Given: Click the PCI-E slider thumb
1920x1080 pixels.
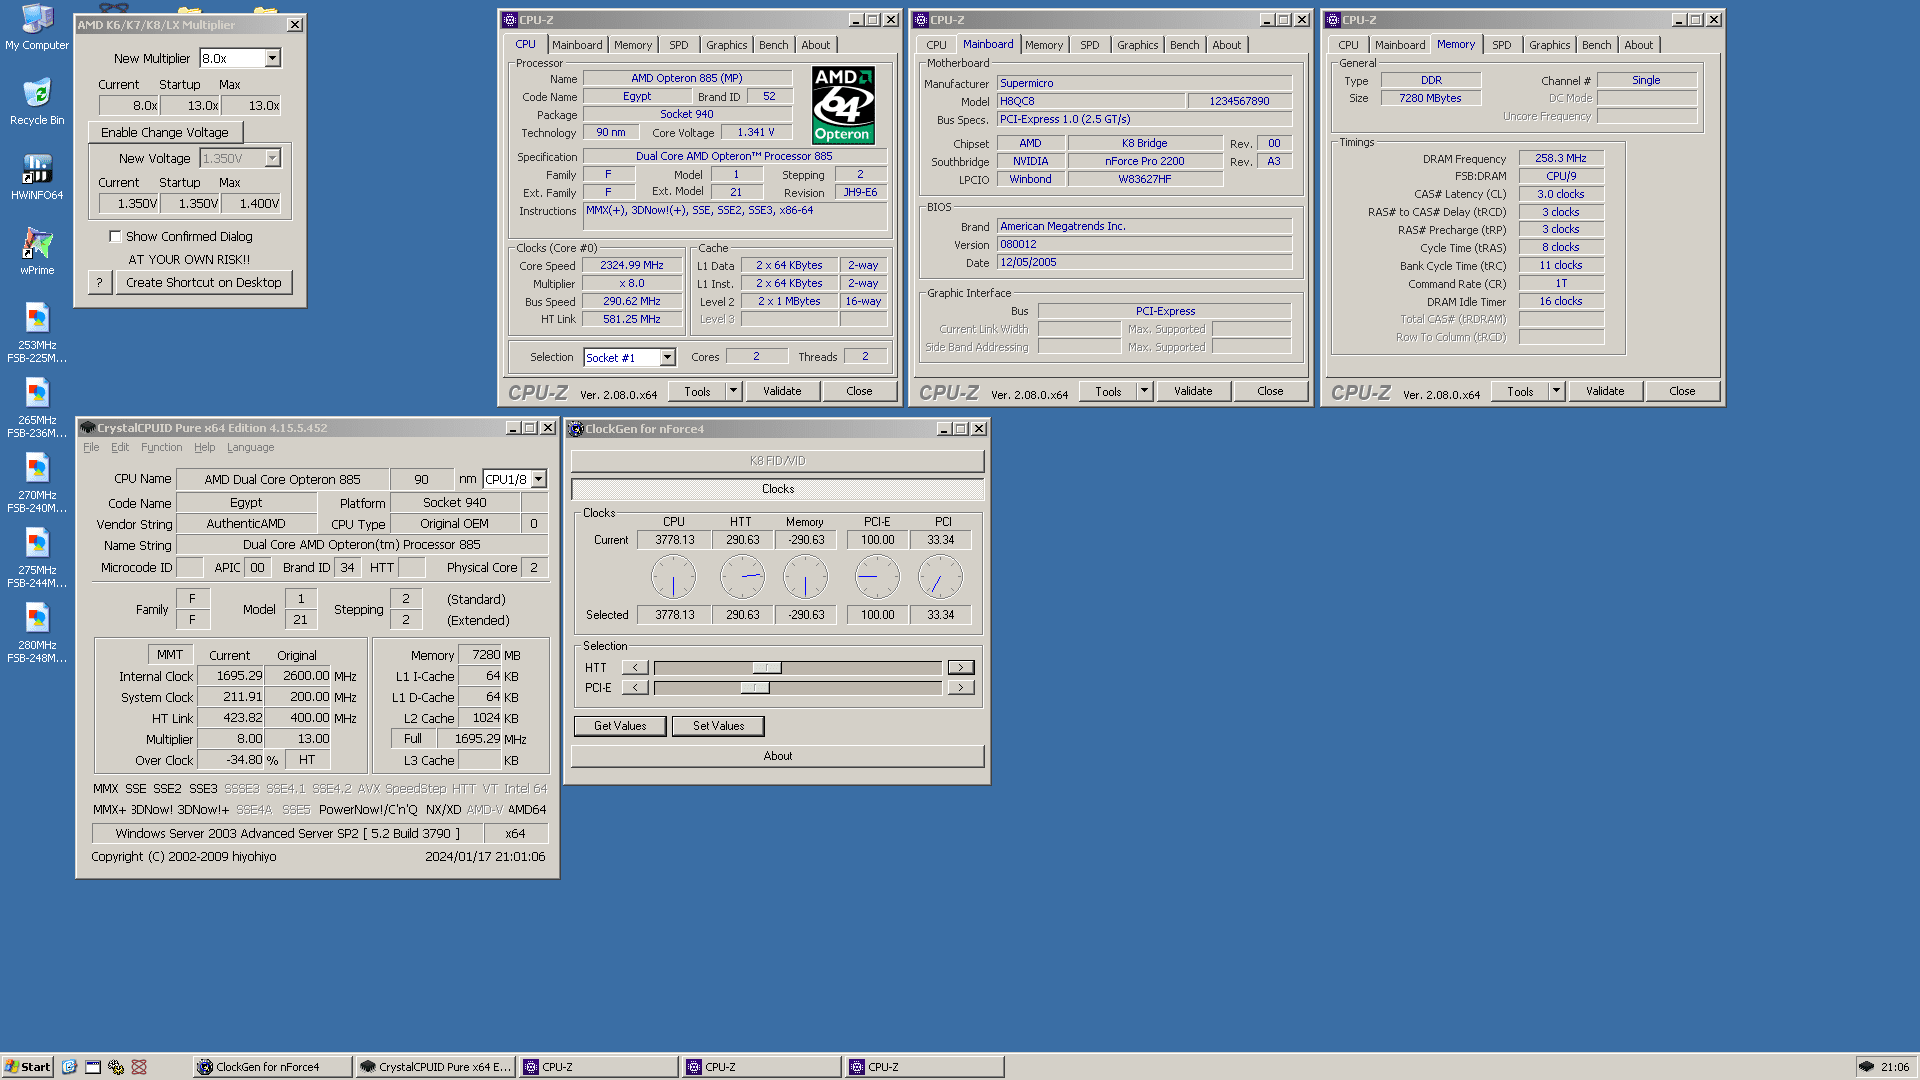Looking at the screenshot, I should click(x=755, y=688).
